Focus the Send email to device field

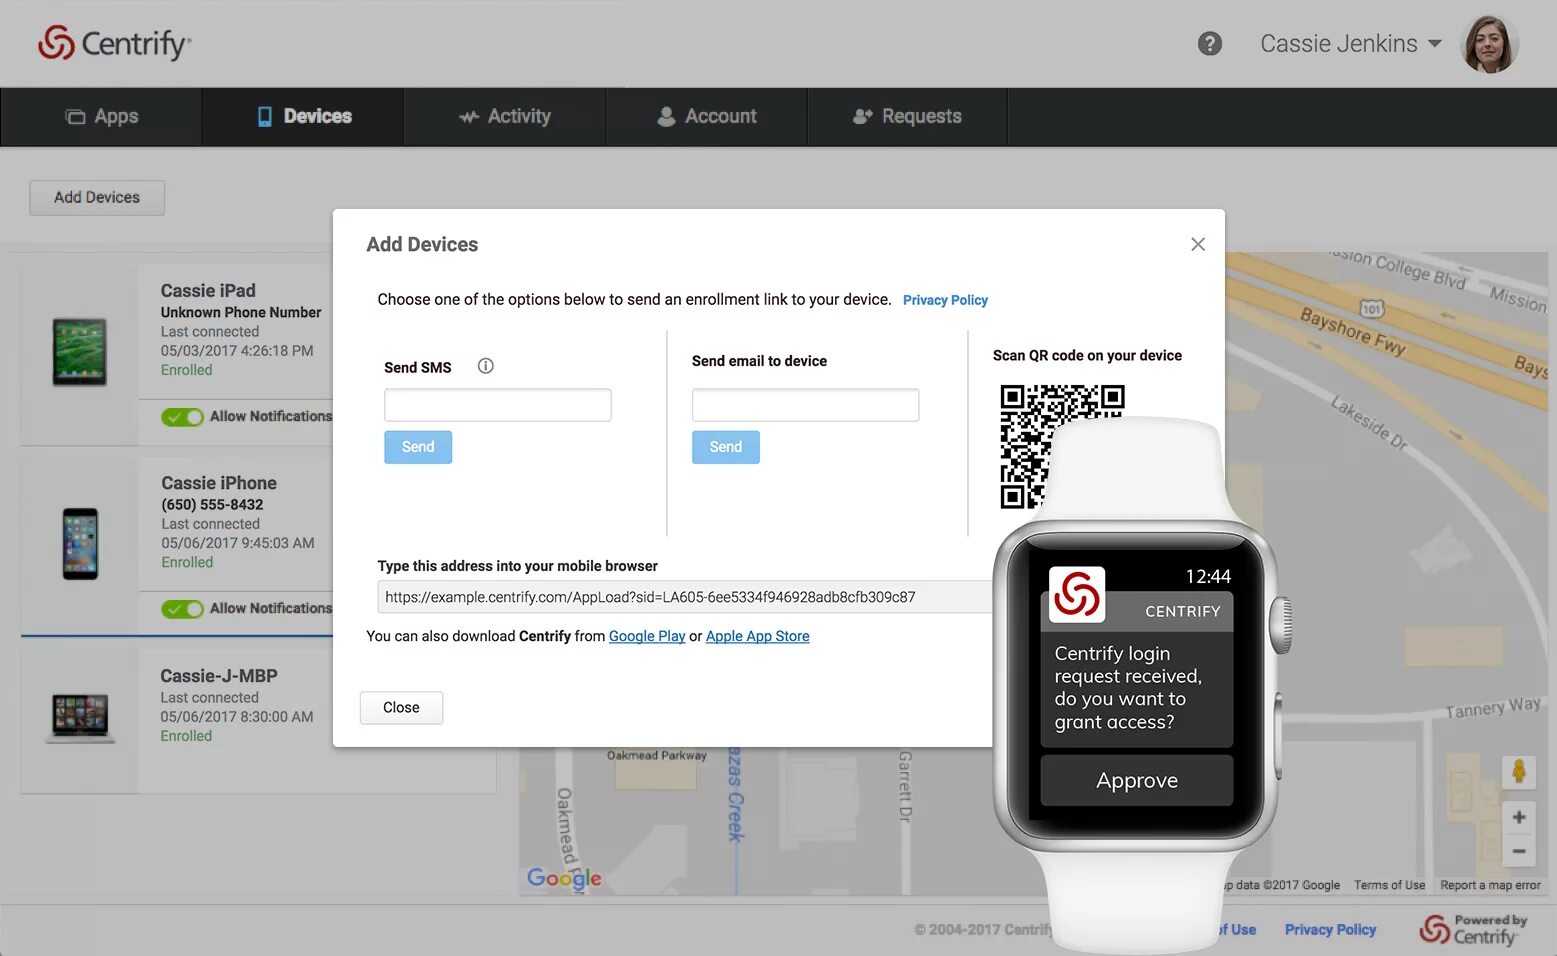click(805, 405)
